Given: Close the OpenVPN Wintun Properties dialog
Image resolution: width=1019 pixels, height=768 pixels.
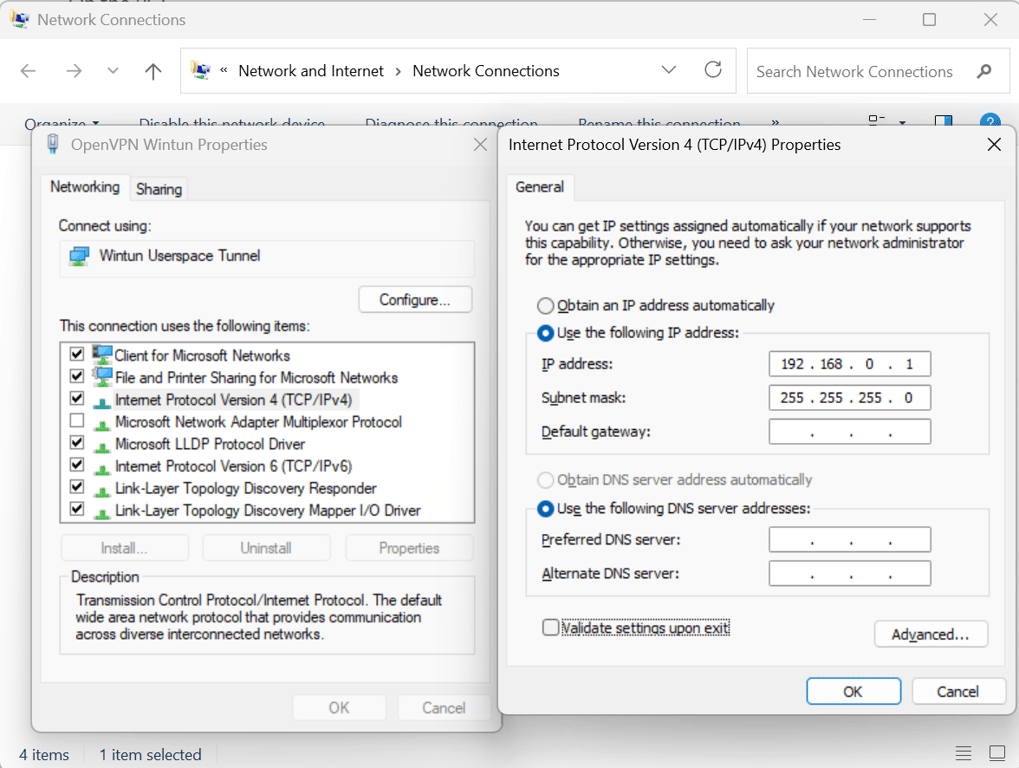Looking at the screenshot, I should point(480,144).
